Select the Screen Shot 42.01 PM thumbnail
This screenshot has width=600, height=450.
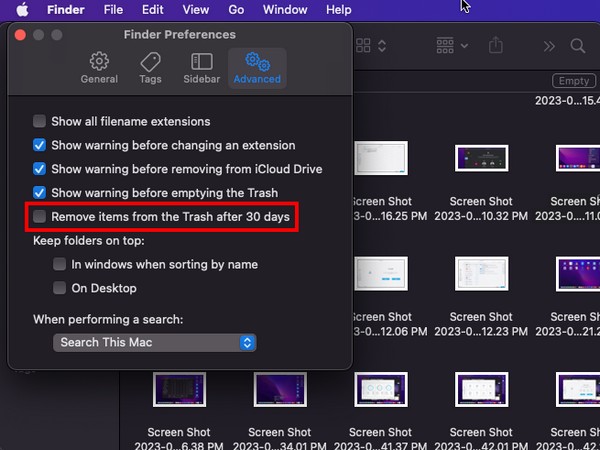click(481, 390)
